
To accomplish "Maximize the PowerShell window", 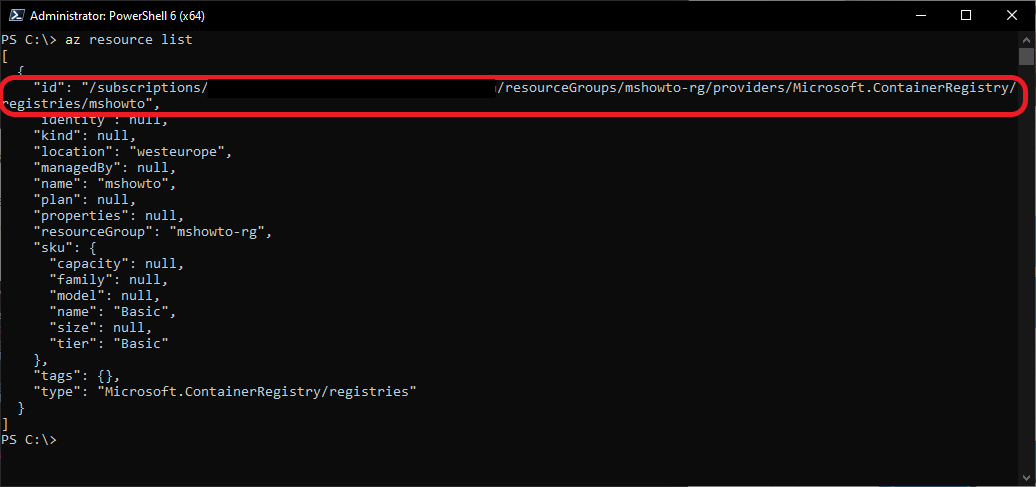I will [x=966, y=15].
